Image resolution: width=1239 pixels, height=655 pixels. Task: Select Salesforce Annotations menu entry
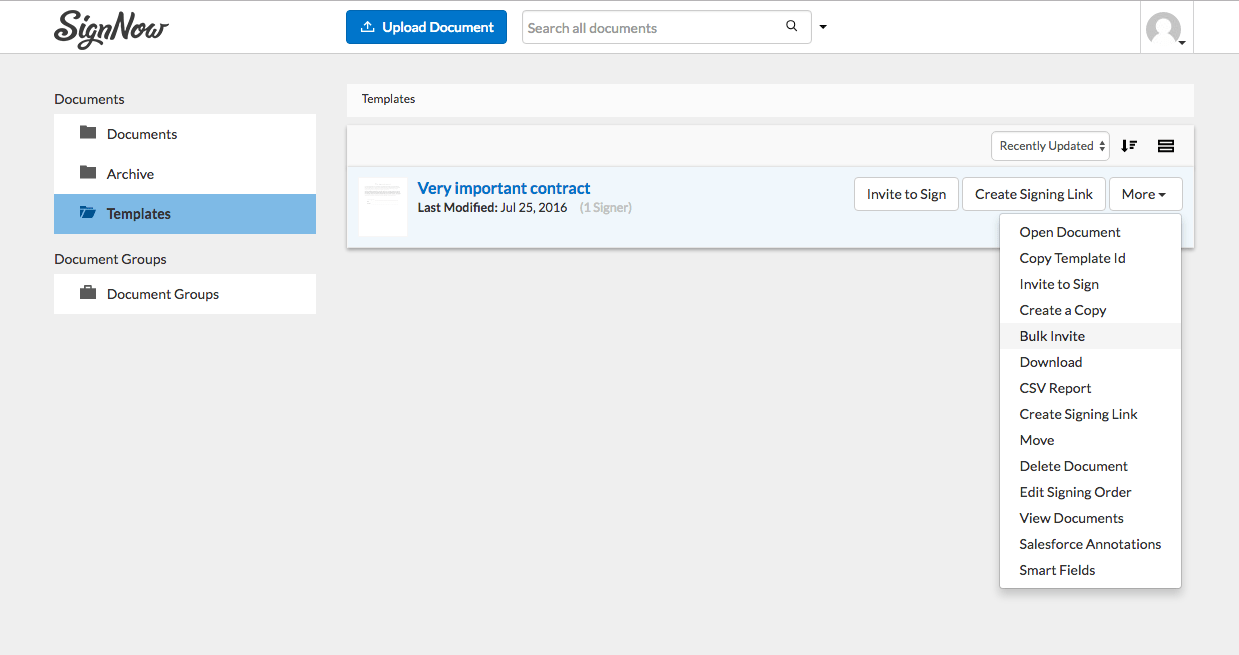point(1090,543)
